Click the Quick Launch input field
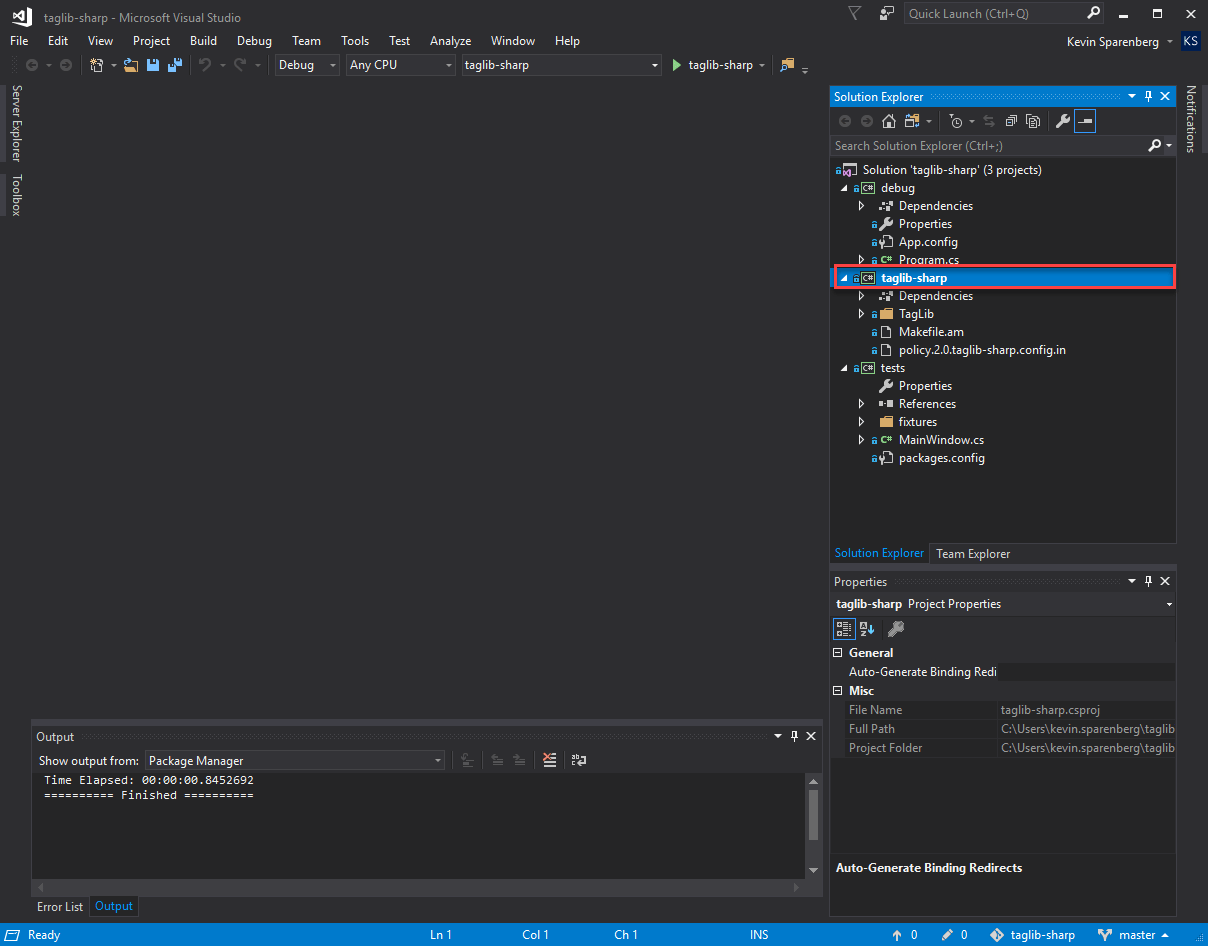The height and width of the screenshot is (946, 1208). pyautogui.click(x=994, y=13)
